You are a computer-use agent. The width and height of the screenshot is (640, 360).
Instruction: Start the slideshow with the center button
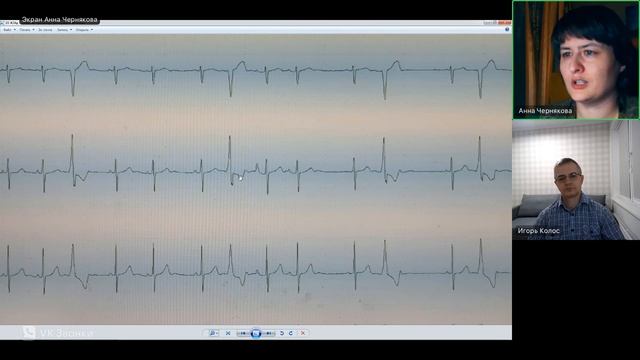pyautogui.click(x=256, y=333)
